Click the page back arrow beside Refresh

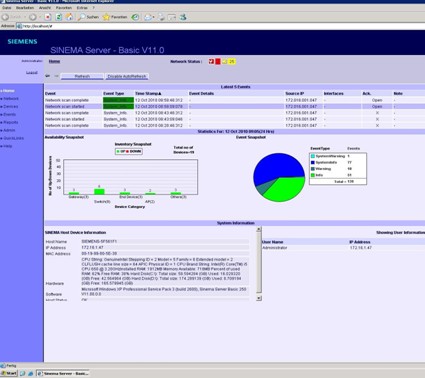[48, 76]
